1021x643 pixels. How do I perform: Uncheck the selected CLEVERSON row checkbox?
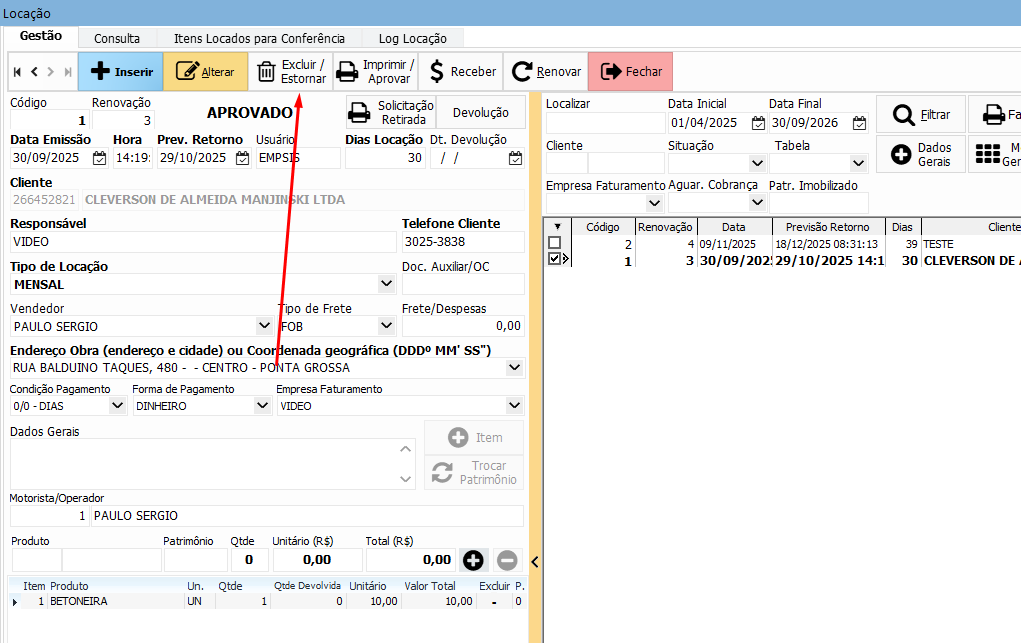[554, 259]
